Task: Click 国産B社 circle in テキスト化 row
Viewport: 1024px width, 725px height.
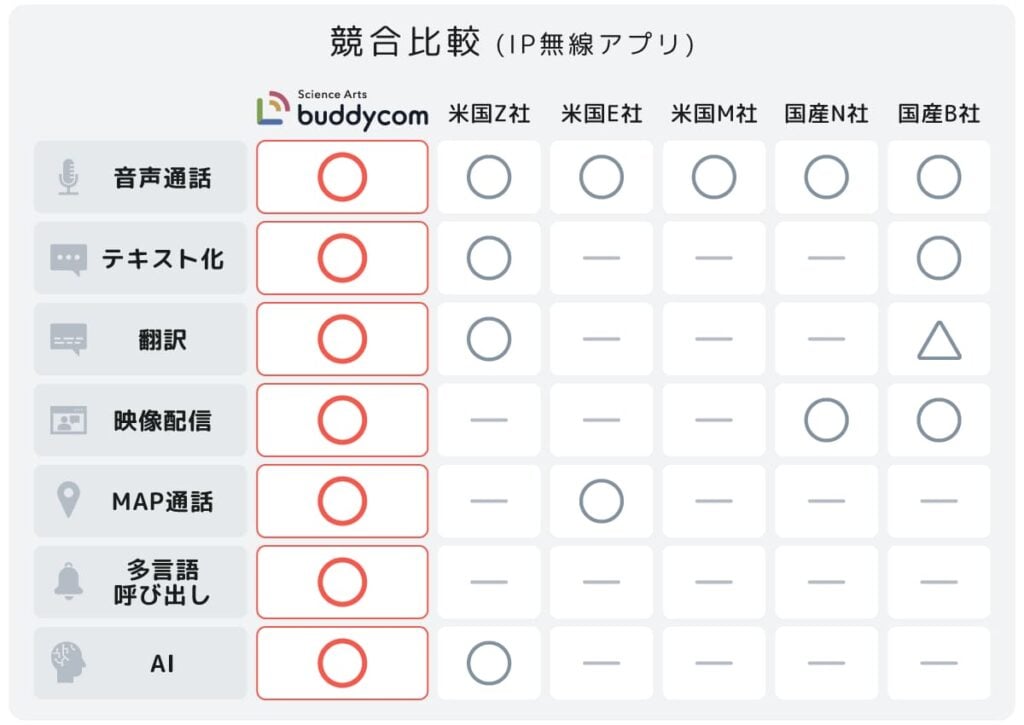Action: [939, 258]
